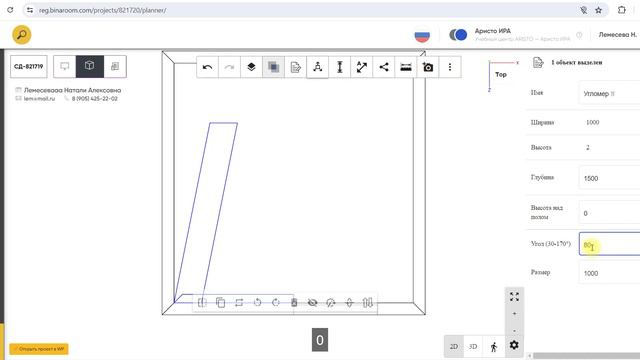The image size is (640, 360).
Task: Open the monitor view tab
Action: coord(64,66)
